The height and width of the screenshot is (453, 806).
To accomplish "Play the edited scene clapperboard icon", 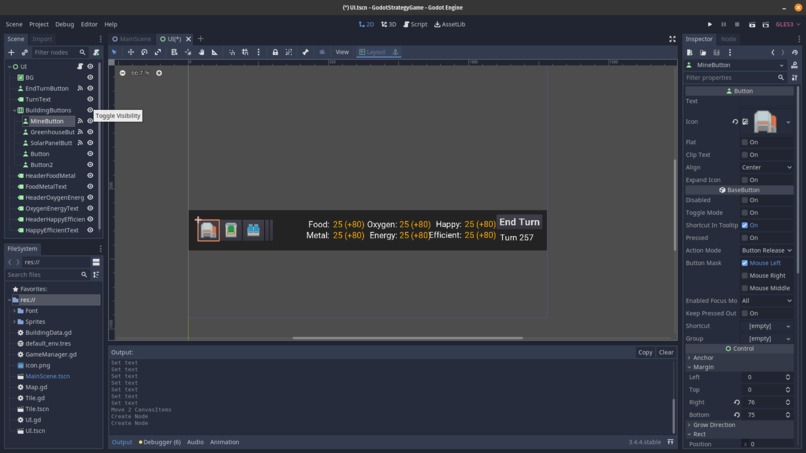I will (x=752, y=24).
